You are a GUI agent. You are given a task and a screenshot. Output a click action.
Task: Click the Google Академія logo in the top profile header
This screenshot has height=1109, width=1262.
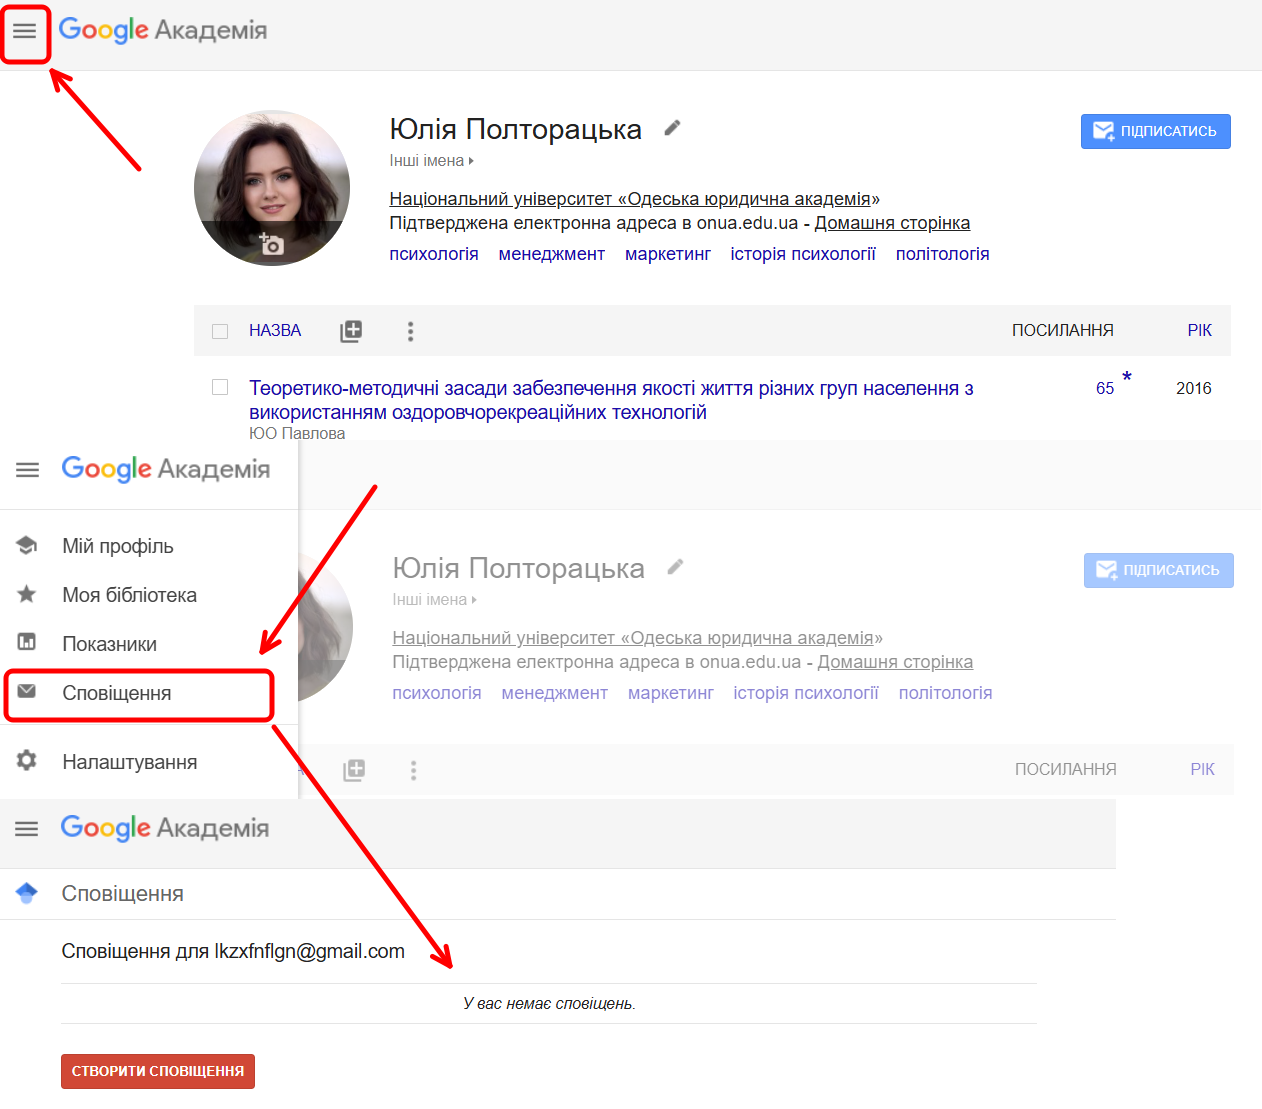click(x=163, y=30)
